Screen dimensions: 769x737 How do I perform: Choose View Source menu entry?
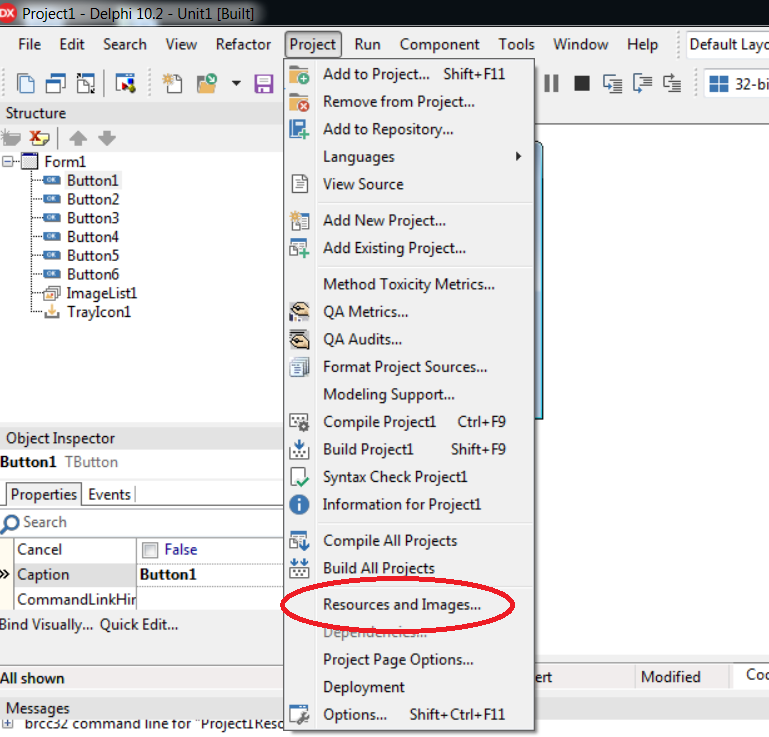click(409, 184)
